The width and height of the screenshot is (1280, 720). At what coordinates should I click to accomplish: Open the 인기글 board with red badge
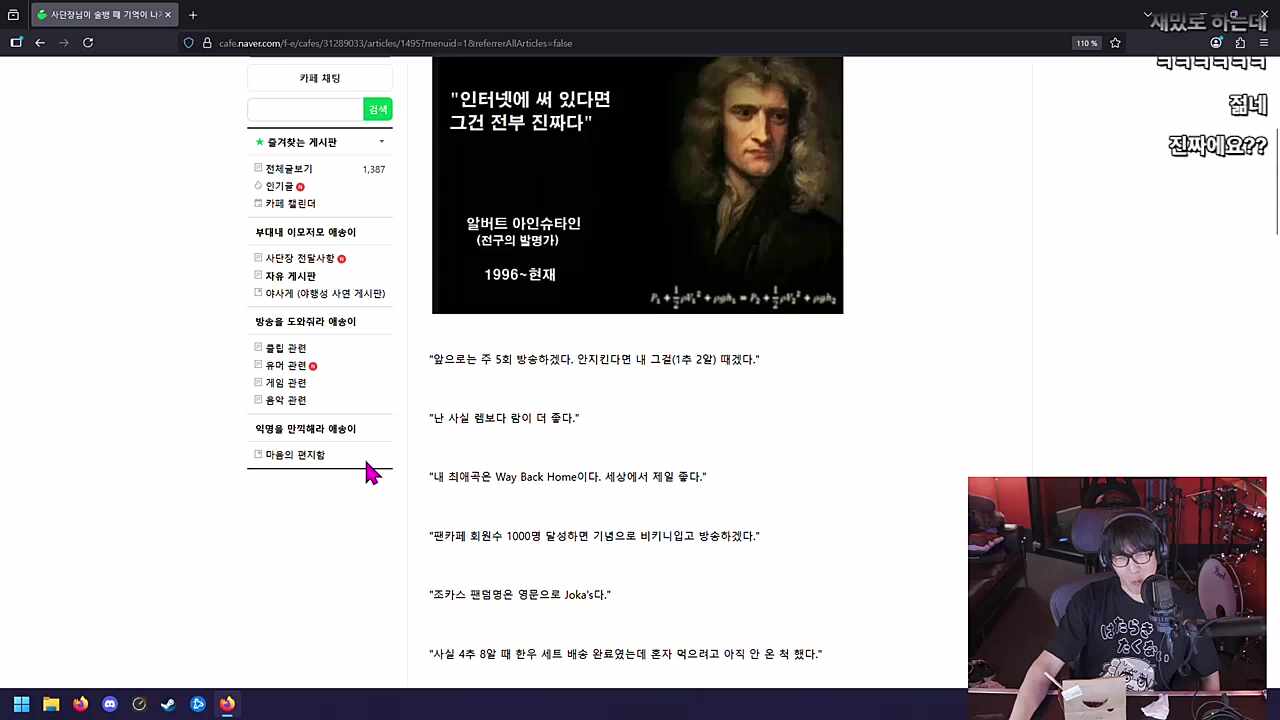(281, 186)
